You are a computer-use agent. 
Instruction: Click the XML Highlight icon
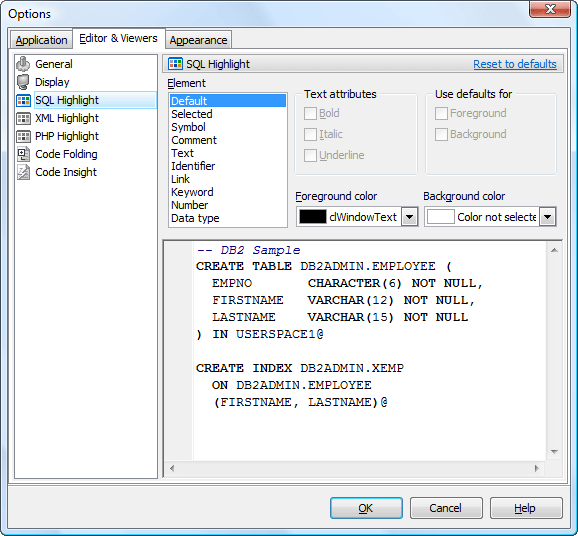coord(23,118)
